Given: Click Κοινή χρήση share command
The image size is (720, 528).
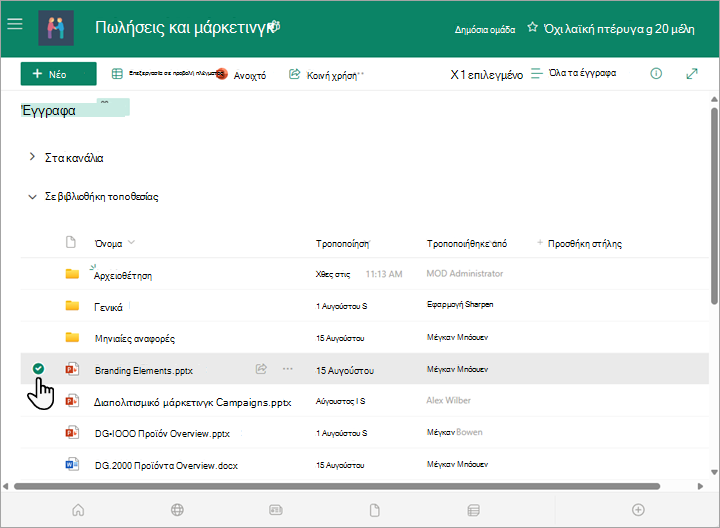Looking at the screenshot, I should pyautogui.click(x=332, y=75).
